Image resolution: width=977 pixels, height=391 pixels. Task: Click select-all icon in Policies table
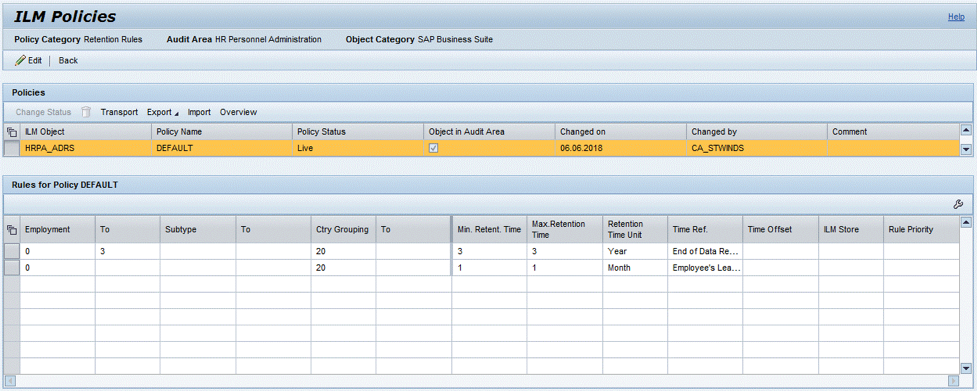(x=11, y=132)
